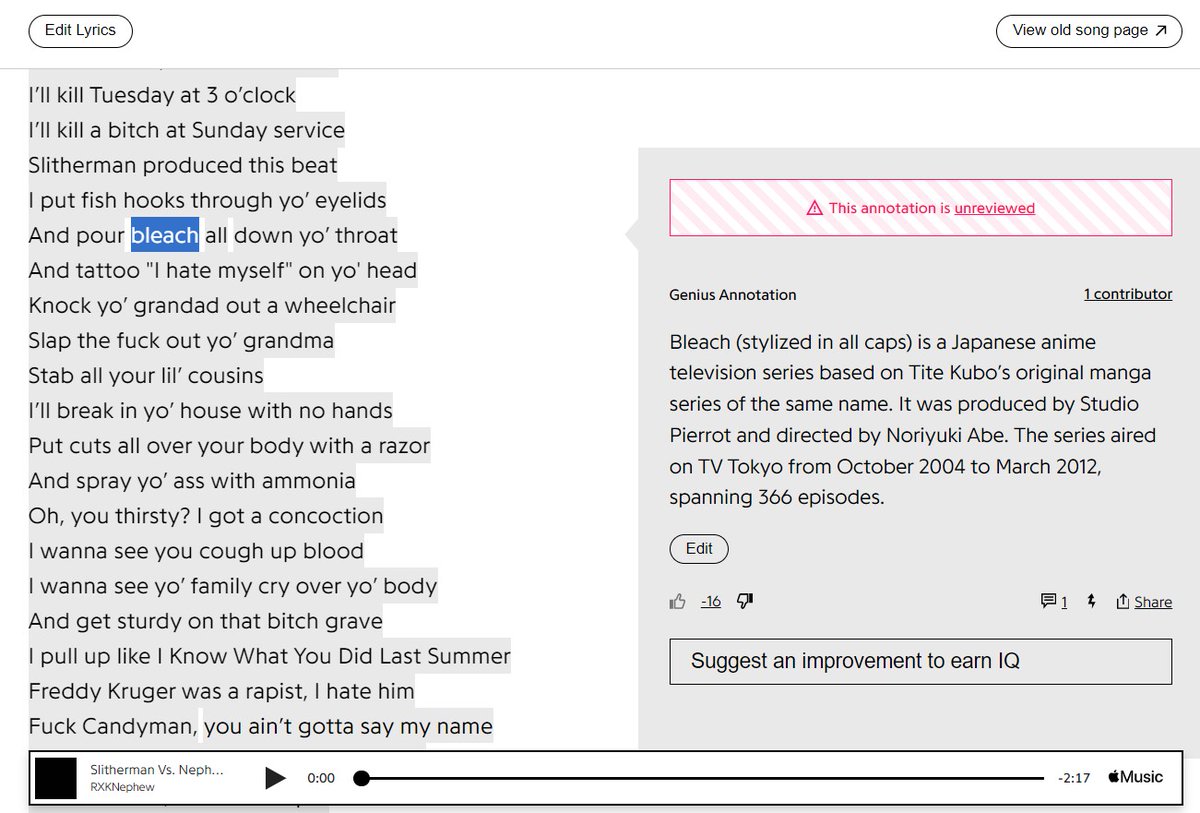Screen dimensions: 1200x813
Task: Click the artist name RXKNephew in player
Action: point(122,787)
